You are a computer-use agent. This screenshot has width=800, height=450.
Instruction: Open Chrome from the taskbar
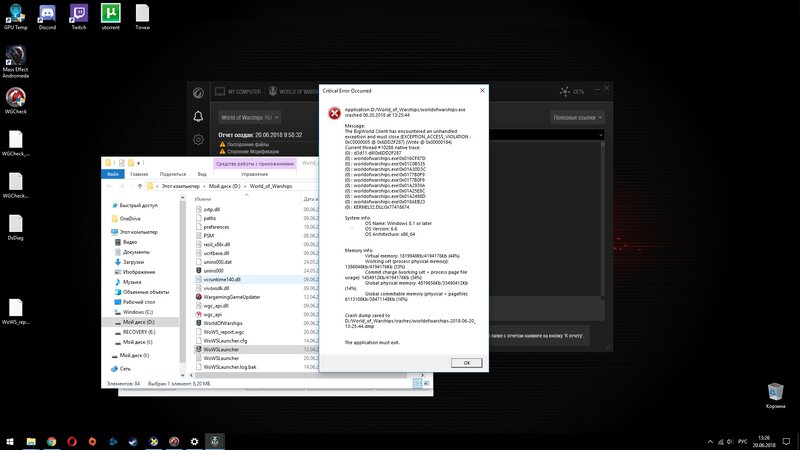(52, 441)
